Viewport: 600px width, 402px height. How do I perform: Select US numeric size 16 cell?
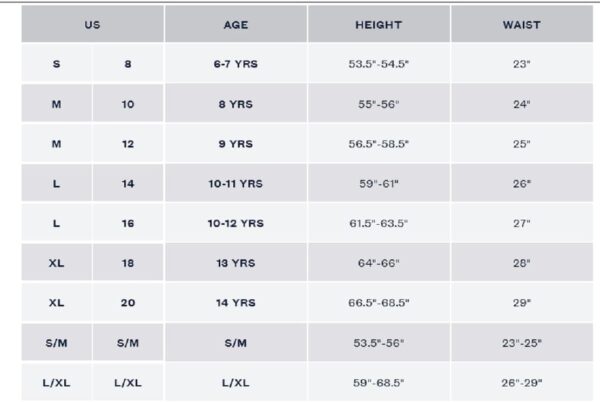(x=128, y=223)
